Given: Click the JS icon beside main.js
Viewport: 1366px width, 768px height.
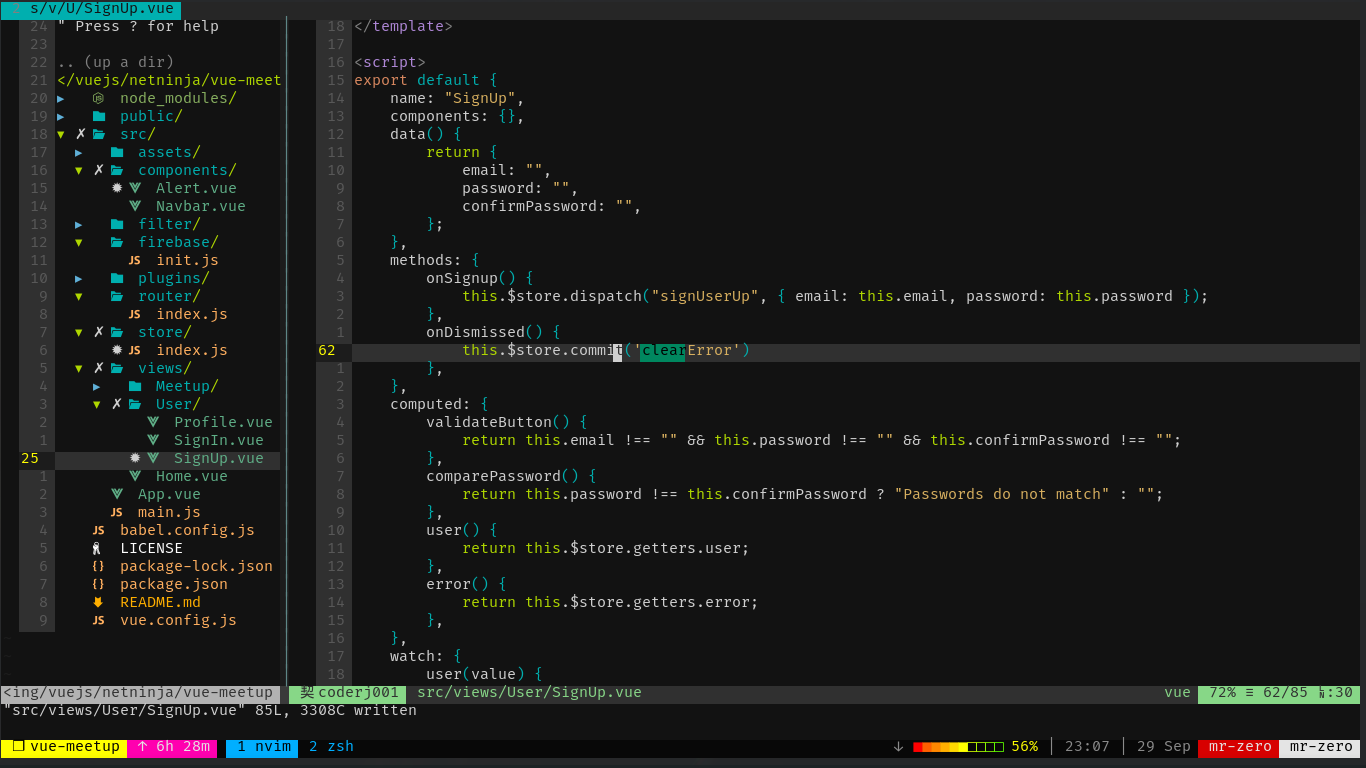Looking at the screenshot, I should (116, 512).
